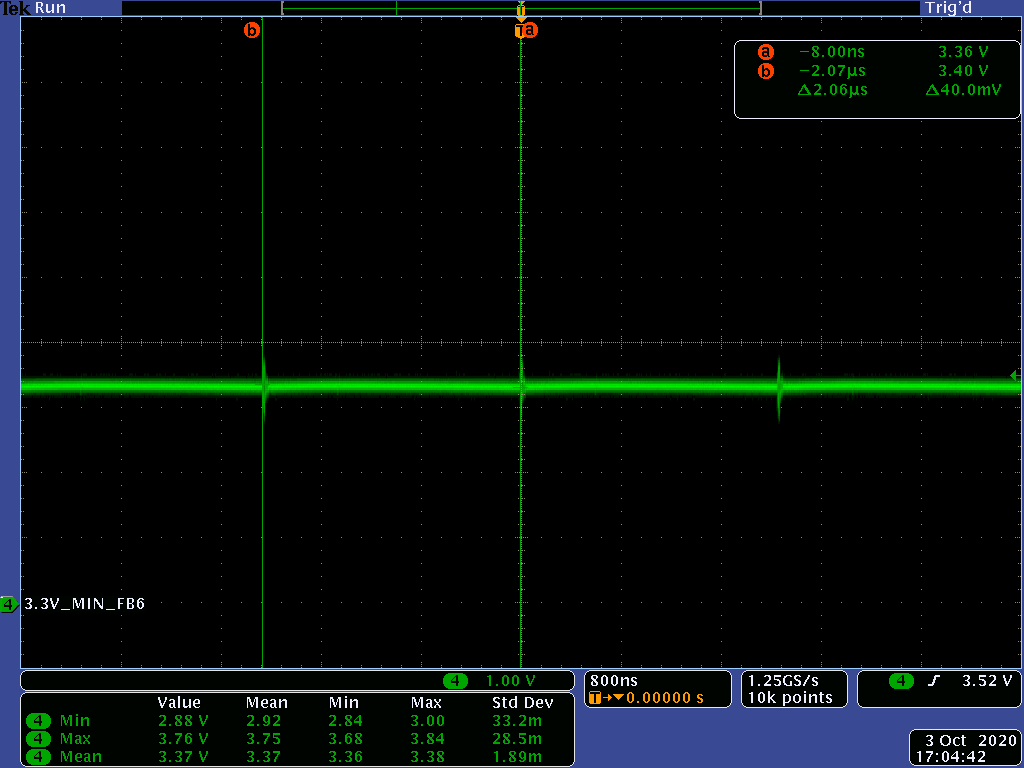The width and height of the screenshot is (1024, 768).
Task: Click the channel 4 badge in scale readout
Action: [455, 681]
